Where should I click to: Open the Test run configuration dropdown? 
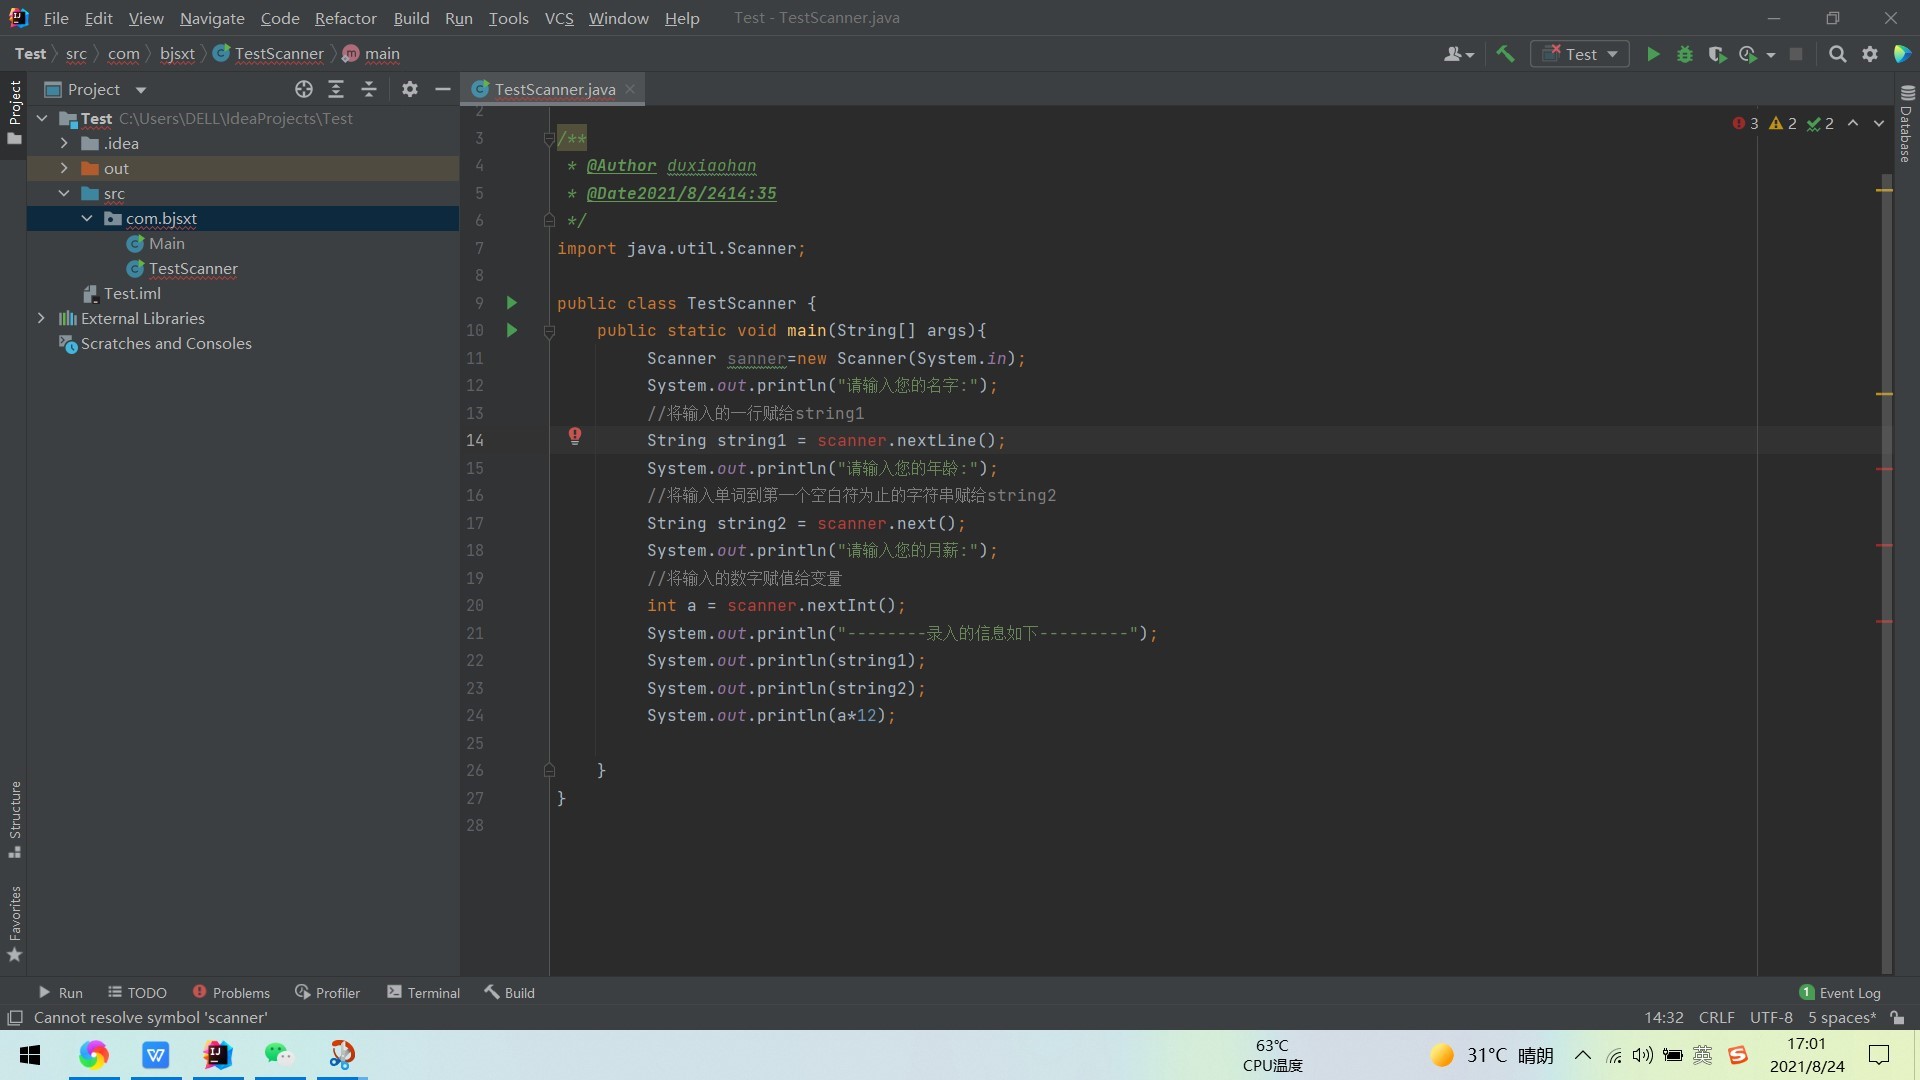(1580, 54)
